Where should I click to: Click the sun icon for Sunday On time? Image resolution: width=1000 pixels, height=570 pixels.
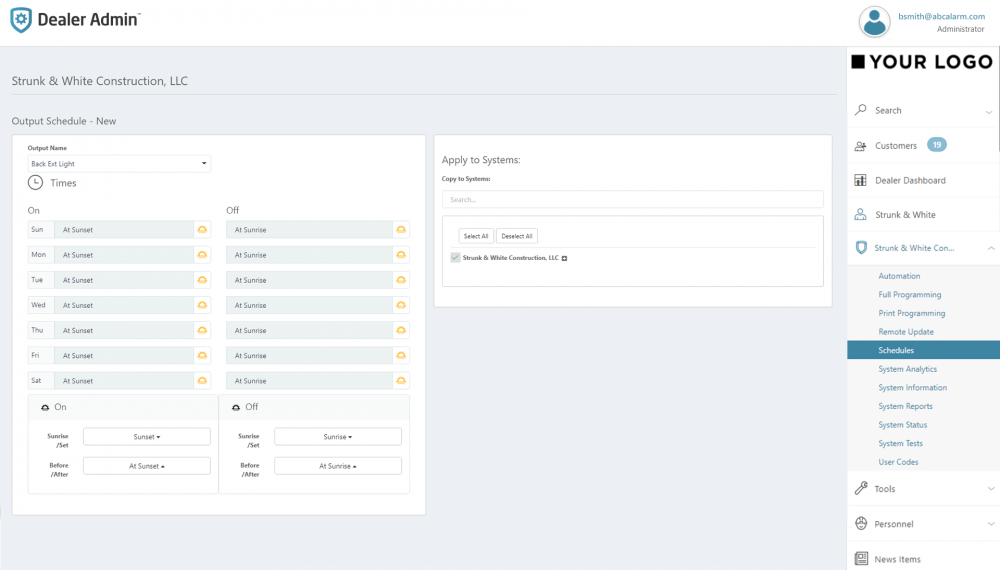(x=202, y=230)
